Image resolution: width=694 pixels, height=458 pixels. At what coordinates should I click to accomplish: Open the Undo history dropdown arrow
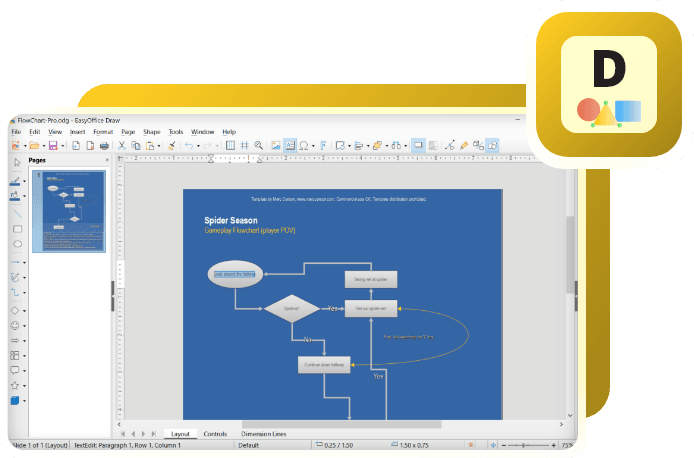[198, 145]
